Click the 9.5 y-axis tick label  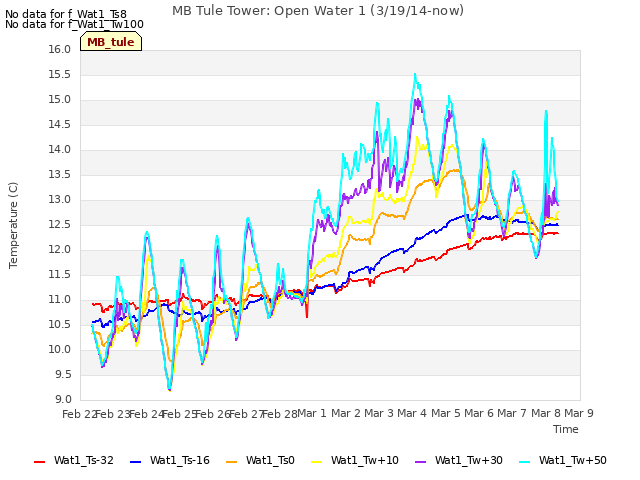(x=63, y=375)
